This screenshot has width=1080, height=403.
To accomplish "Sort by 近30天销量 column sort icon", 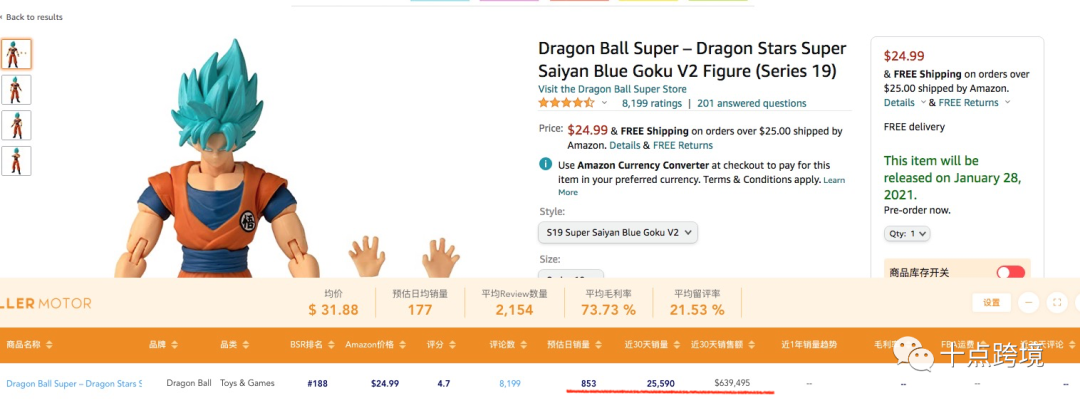I will point(676,345).
